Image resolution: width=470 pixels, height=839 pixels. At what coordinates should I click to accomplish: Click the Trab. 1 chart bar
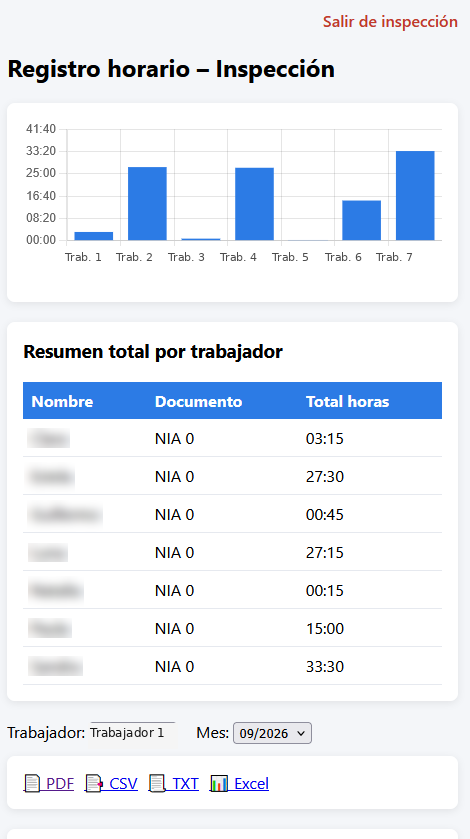(x=94, y=236)
